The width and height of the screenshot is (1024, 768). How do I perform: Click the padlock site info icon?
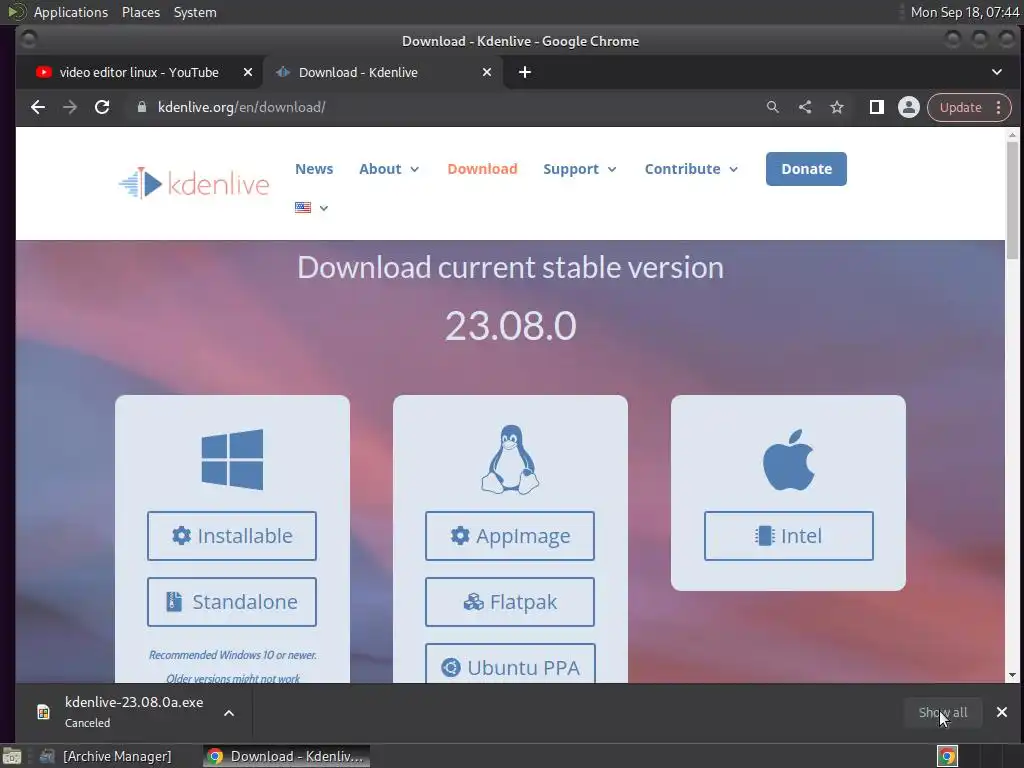[142, 107]
